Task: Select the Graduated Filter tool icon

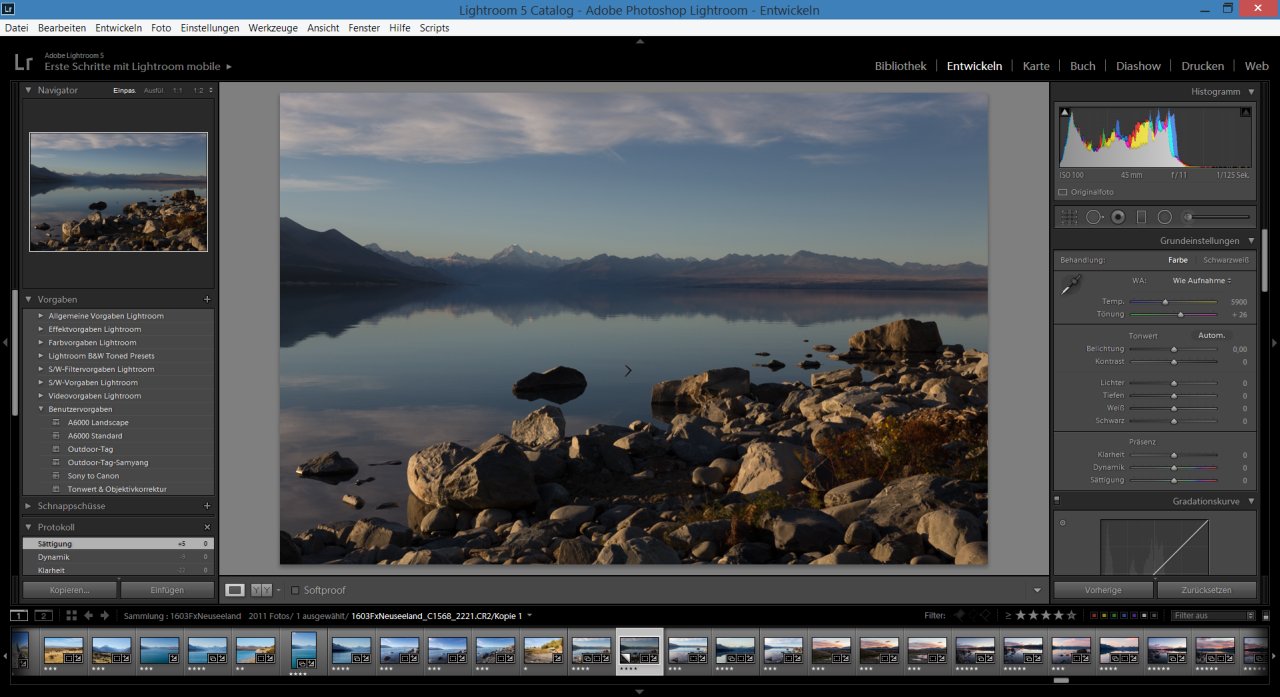Action: tap(1142, 217)
